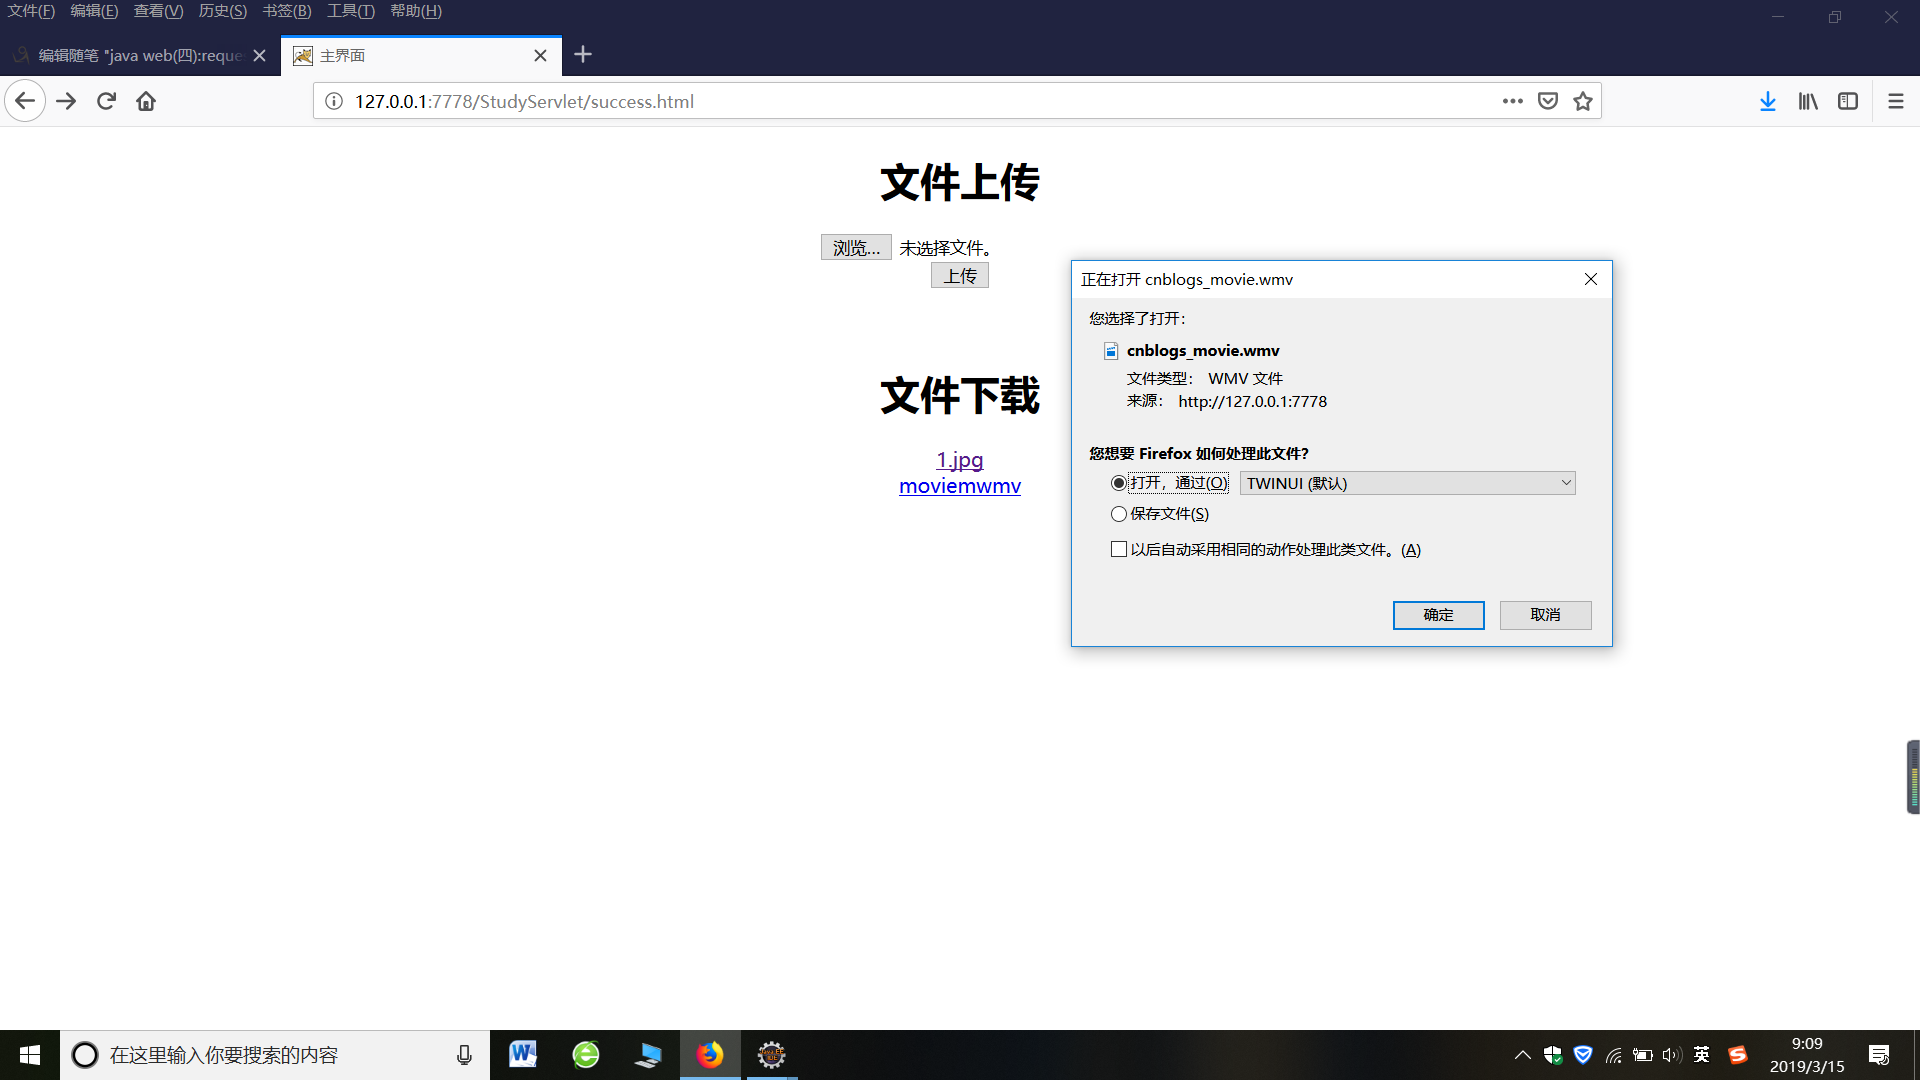Viewport: 1920px width, 1080px height.
Task: Open network settings tray icon
Action: tap(1613, 1055)
